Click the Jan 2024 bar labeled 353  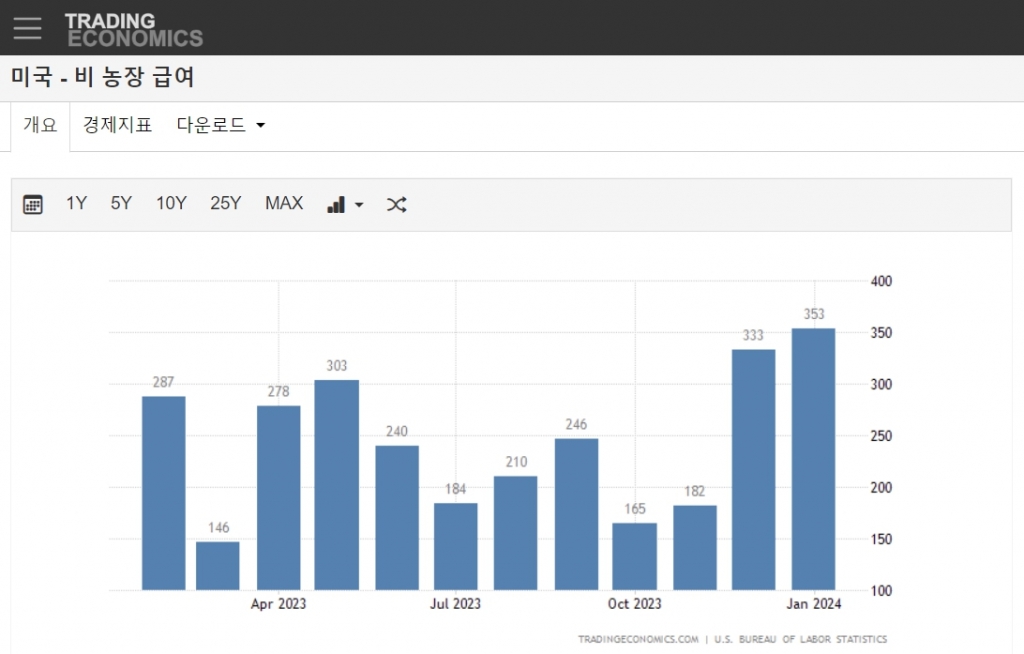coord(813,459)
